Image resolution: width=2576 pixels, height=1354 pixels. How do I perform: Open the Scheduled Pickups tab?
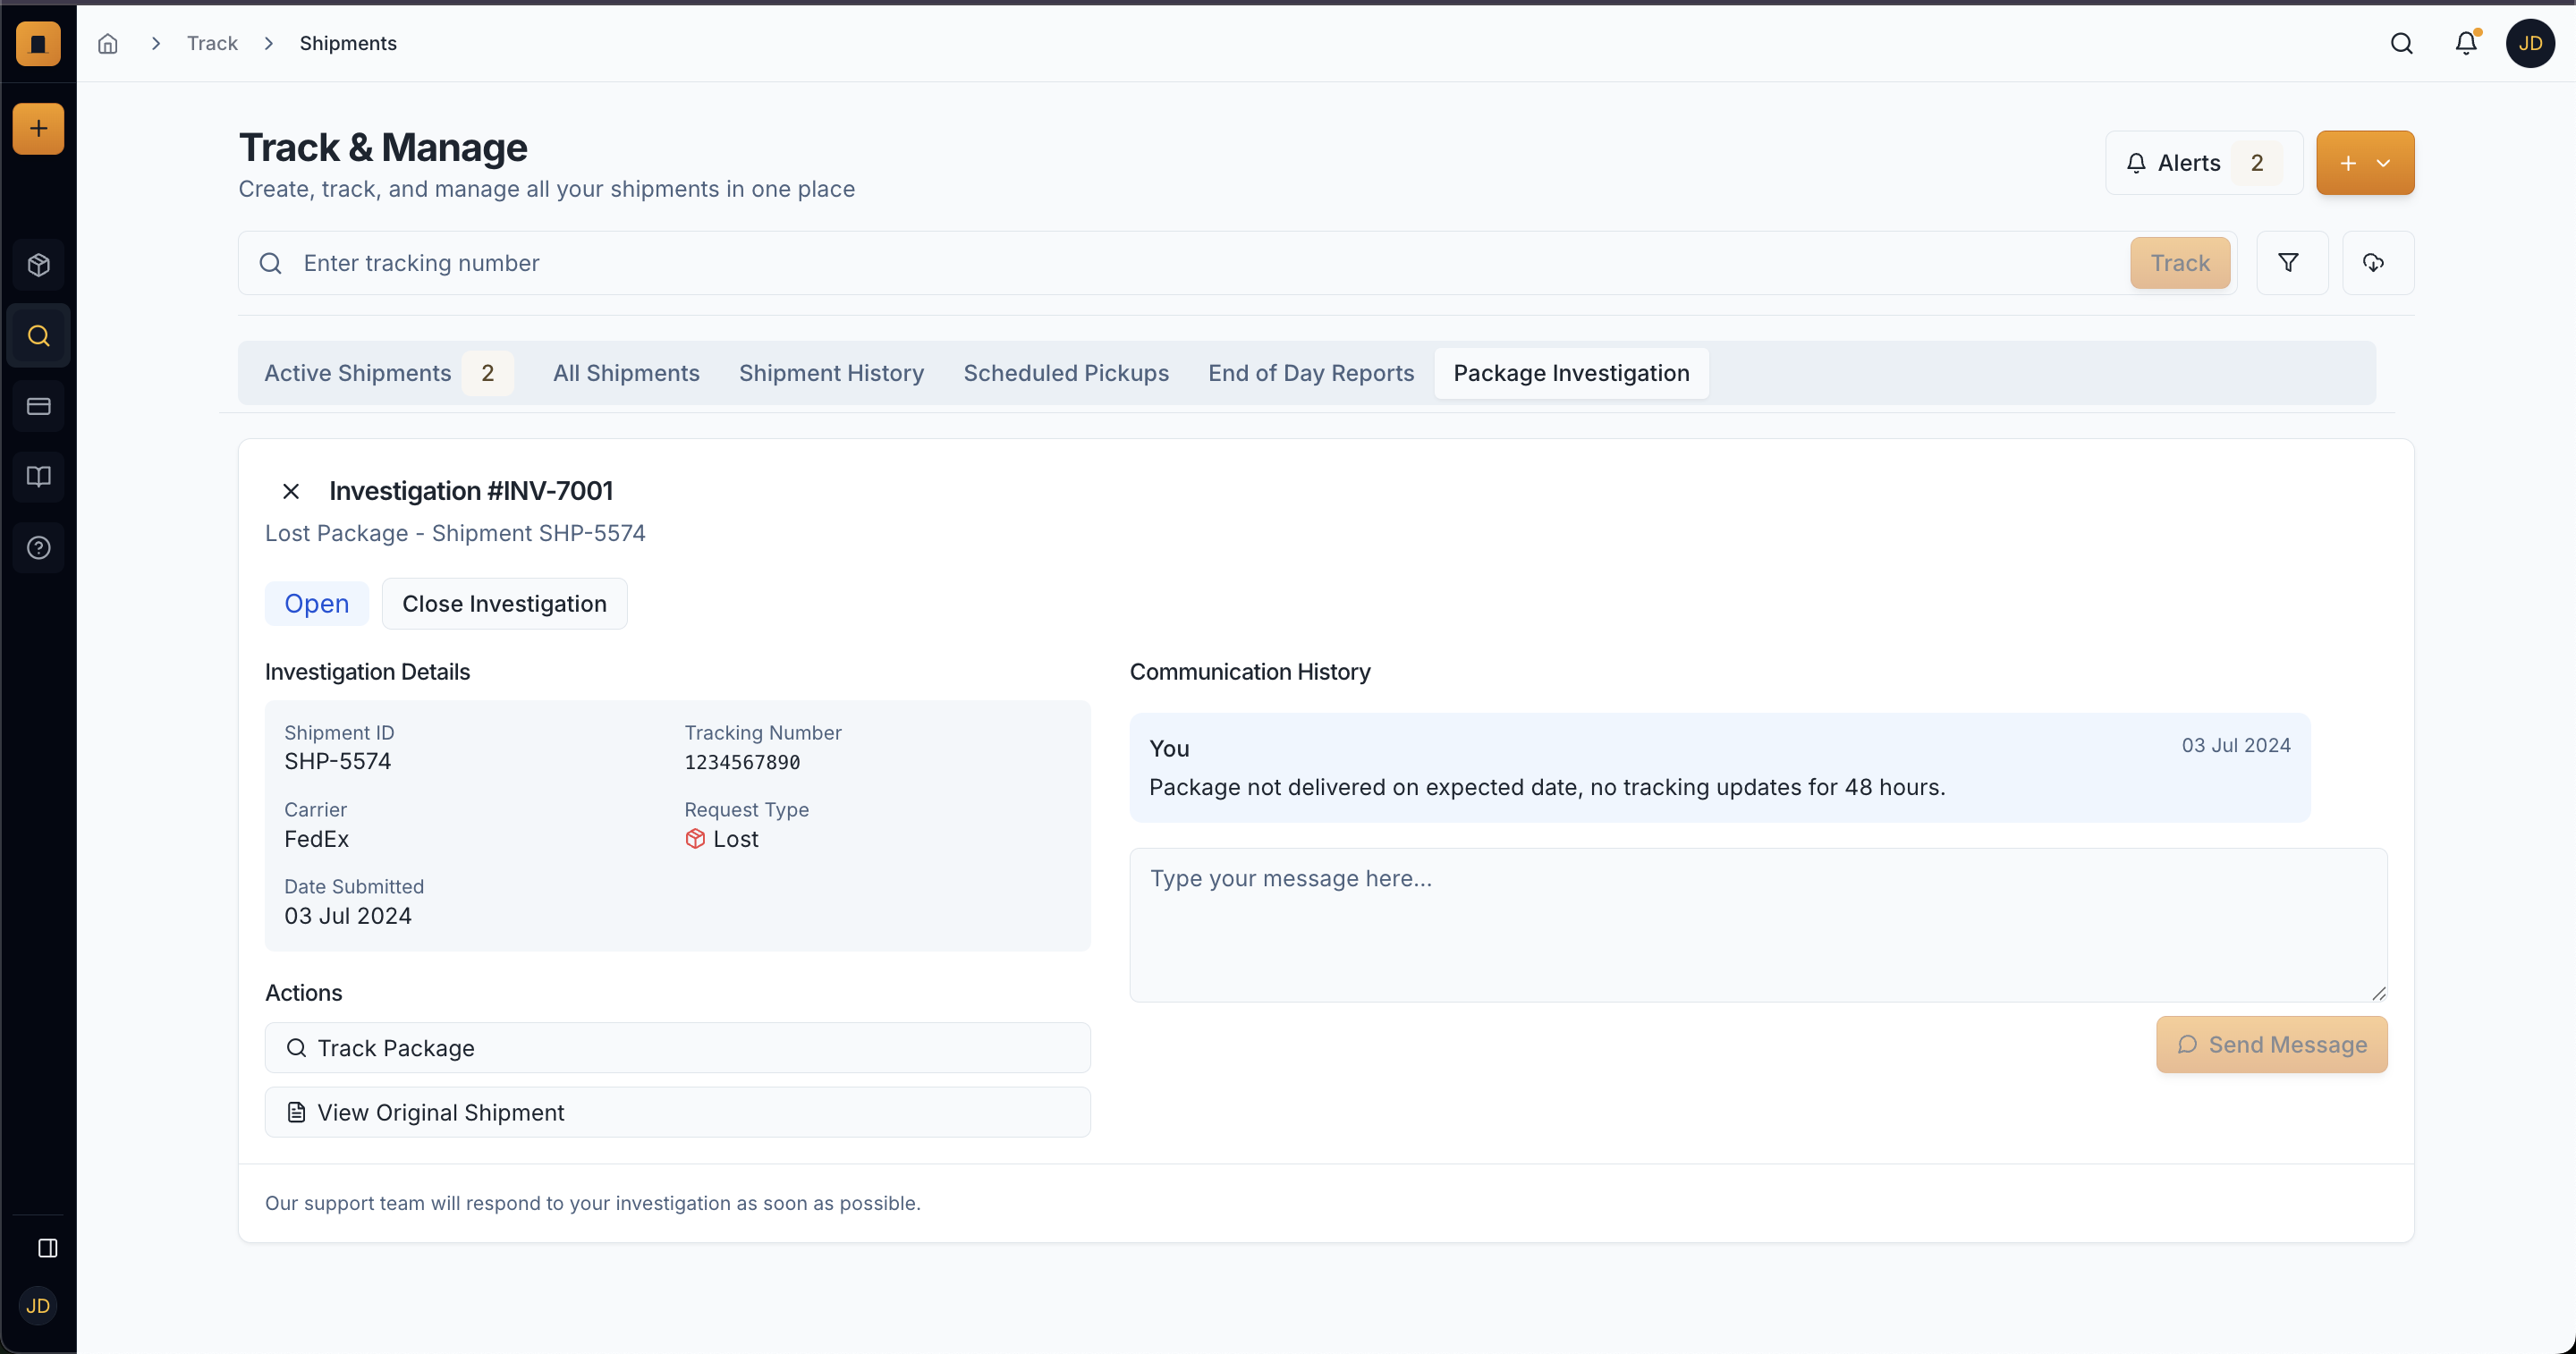1065,373
